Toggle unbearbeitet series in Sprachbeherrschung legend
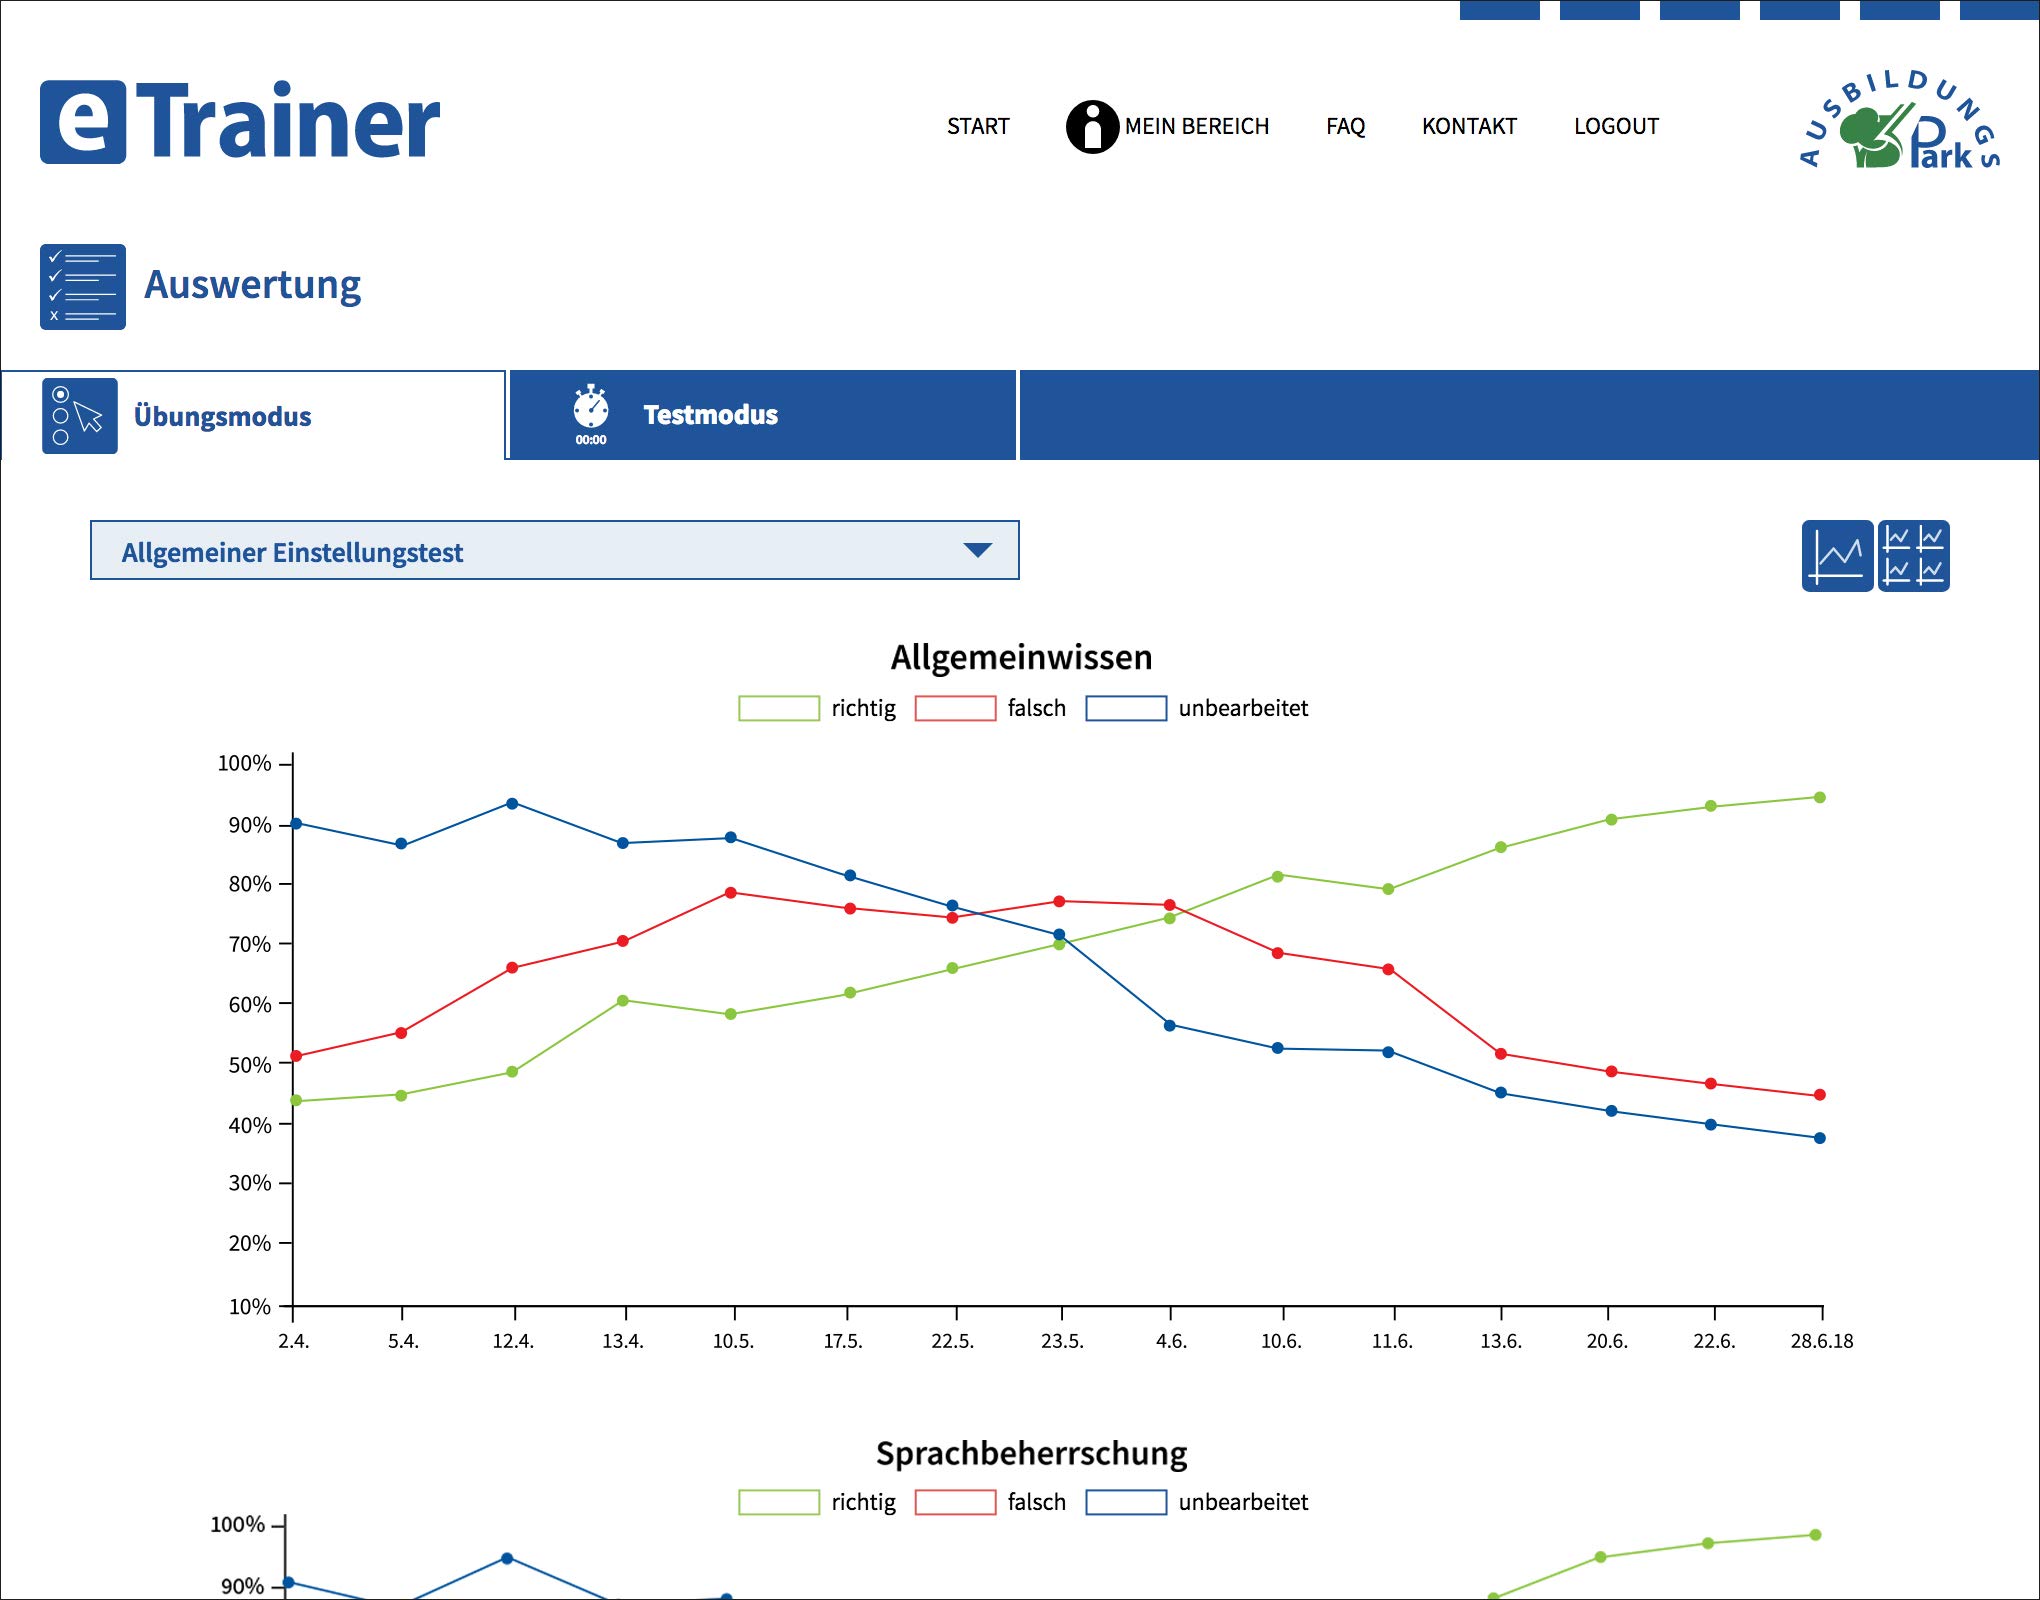Image resolution: width=2040 pixels, height=1600 pixels. (x=1126, y=1502)
